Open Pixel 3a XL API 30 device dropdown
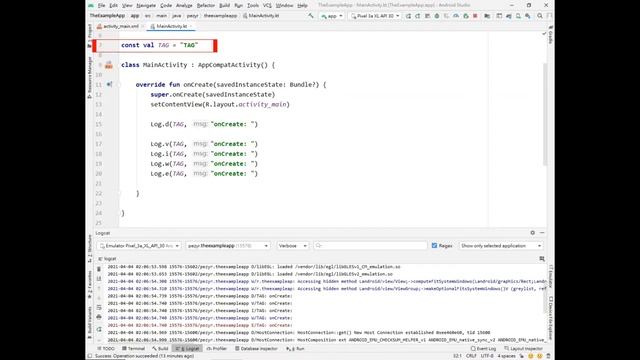The image size is (640, 360). pos(375,16)
